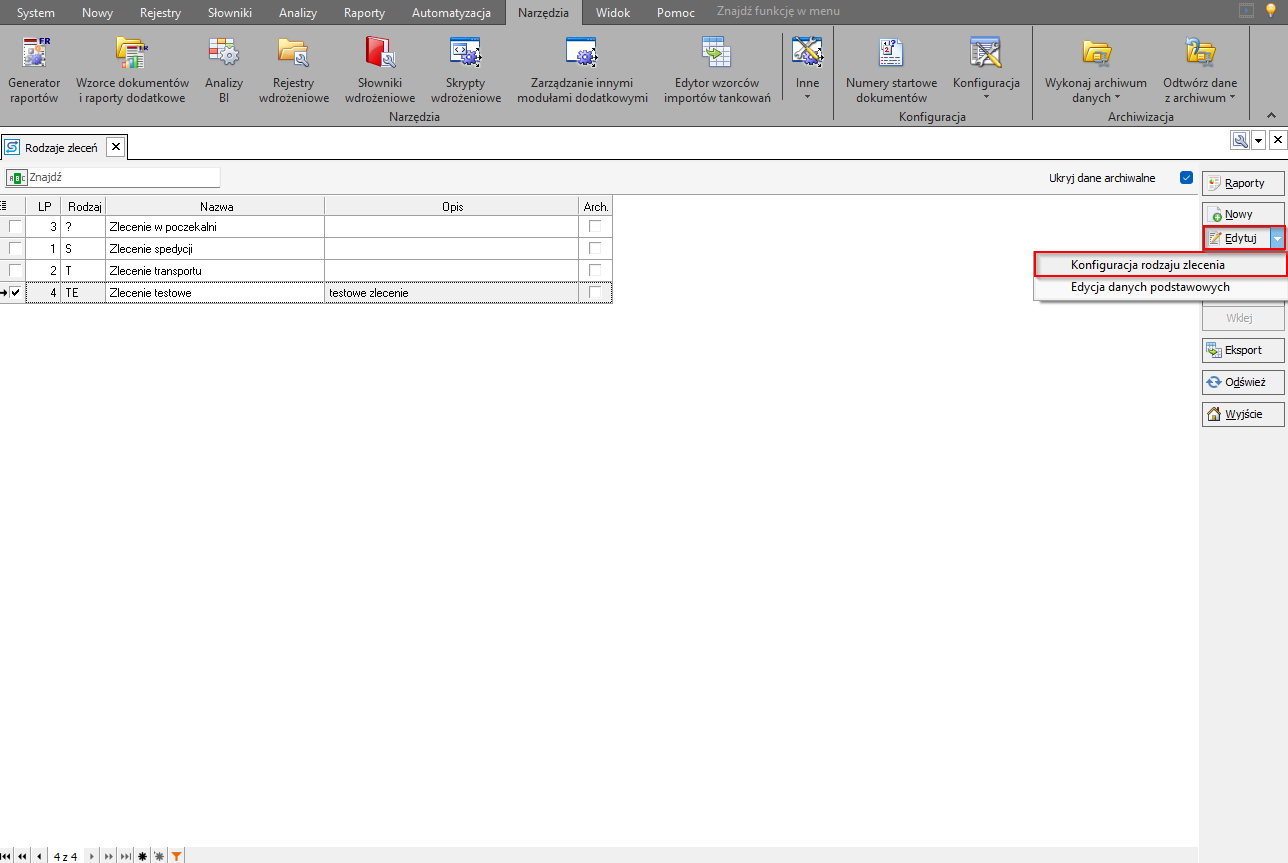Switch to the Analizy ribbon tab
This screenshot has height=863, width=1288.
coord(297,13)
